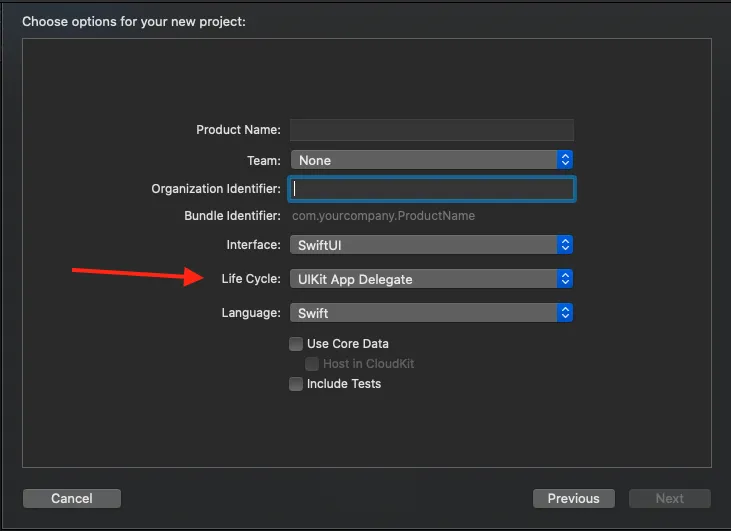The height and width of the screenshot is (531, 731).
Task: Open the Interface dropdown set to SwiftUI
Action: [423, 245]
